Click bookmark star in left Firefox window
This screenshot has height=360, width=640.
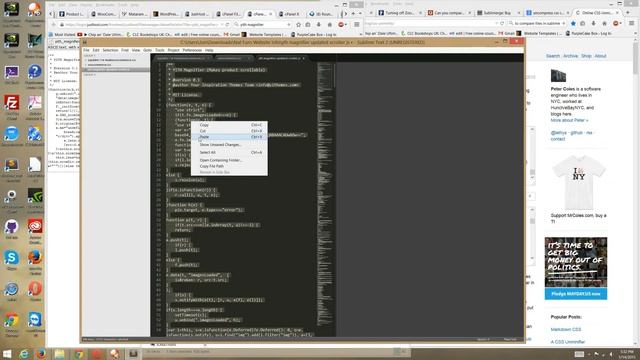(298, 24)
